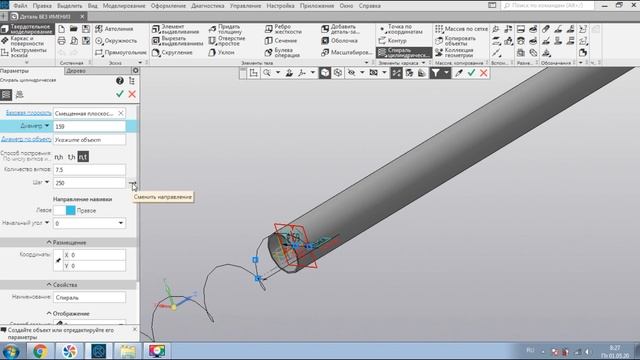The height and width of the screenshot is (360, 640).
Task: Open file folder icon in Системная
Action: click(x=73, y=29)
